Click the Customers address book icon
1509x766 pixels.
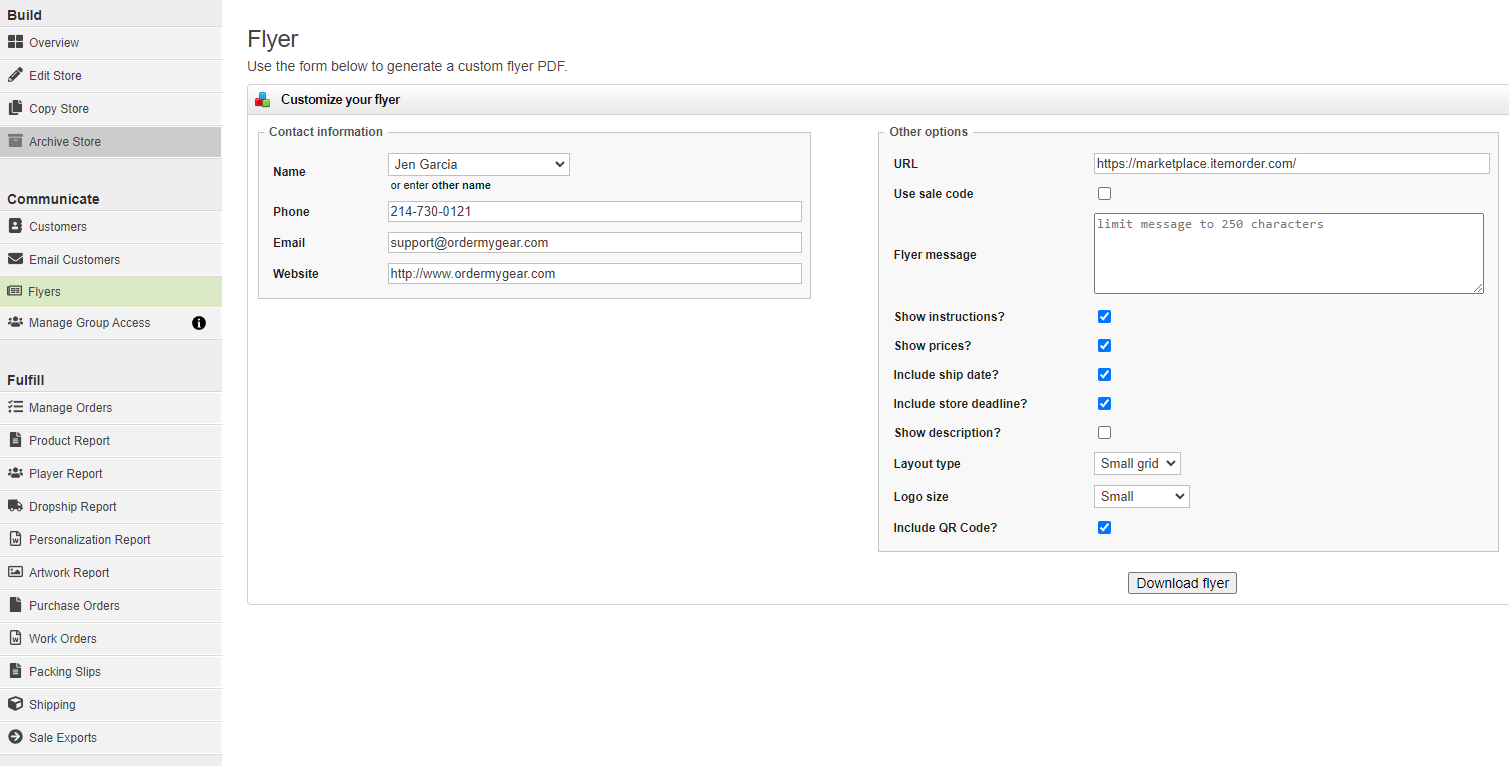(x=15, y=226)
